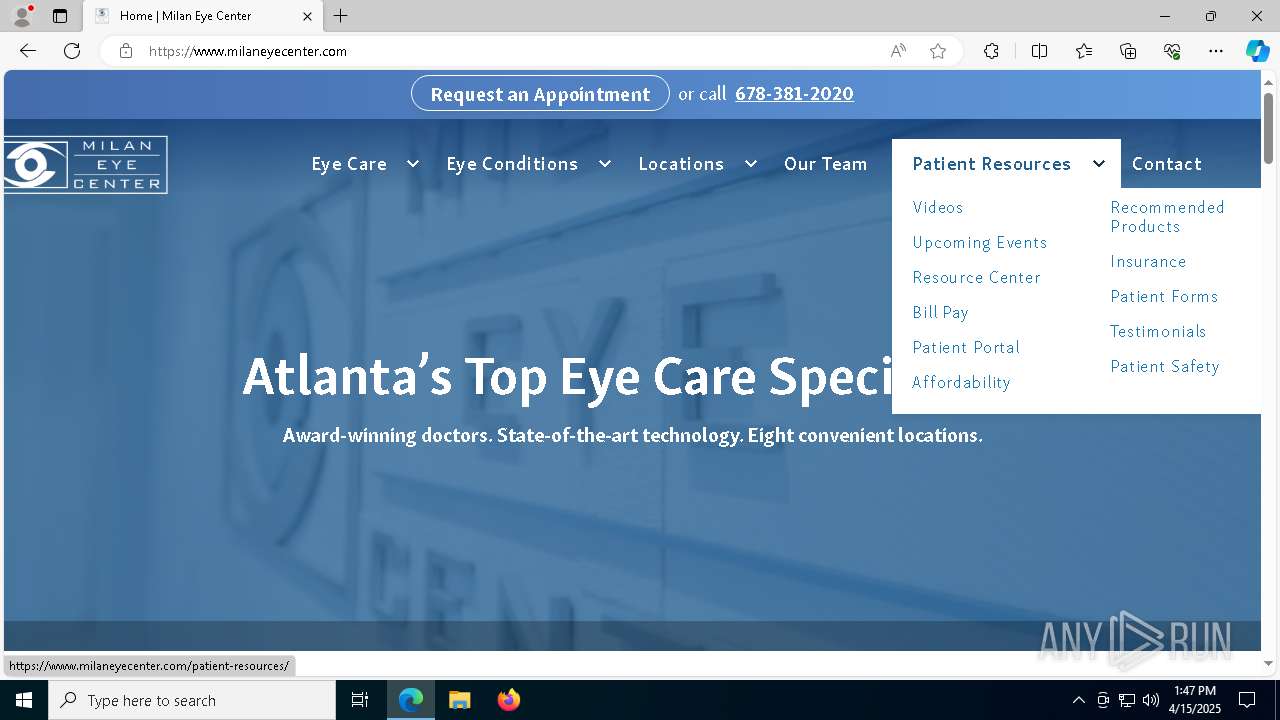Call the 678-381-2020 phone link

[794, 94]
